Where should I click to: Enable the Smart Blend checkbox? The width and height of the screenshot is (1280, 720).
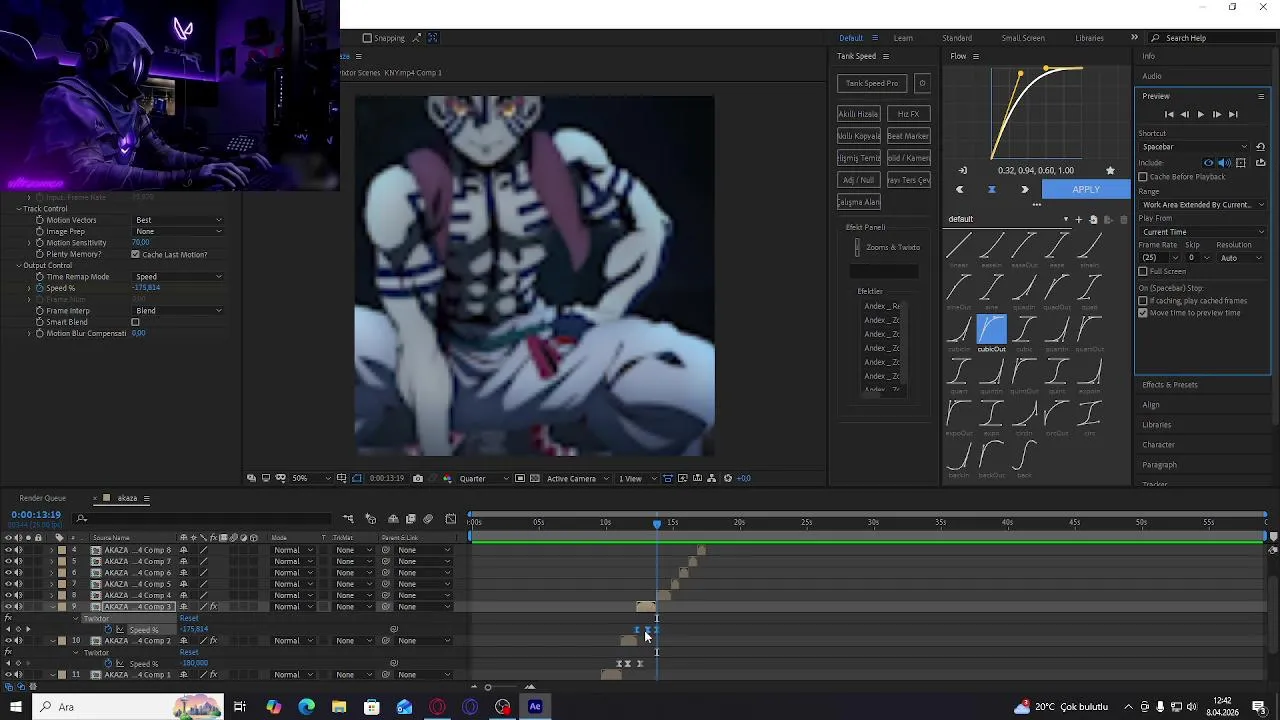pos(135,322)
